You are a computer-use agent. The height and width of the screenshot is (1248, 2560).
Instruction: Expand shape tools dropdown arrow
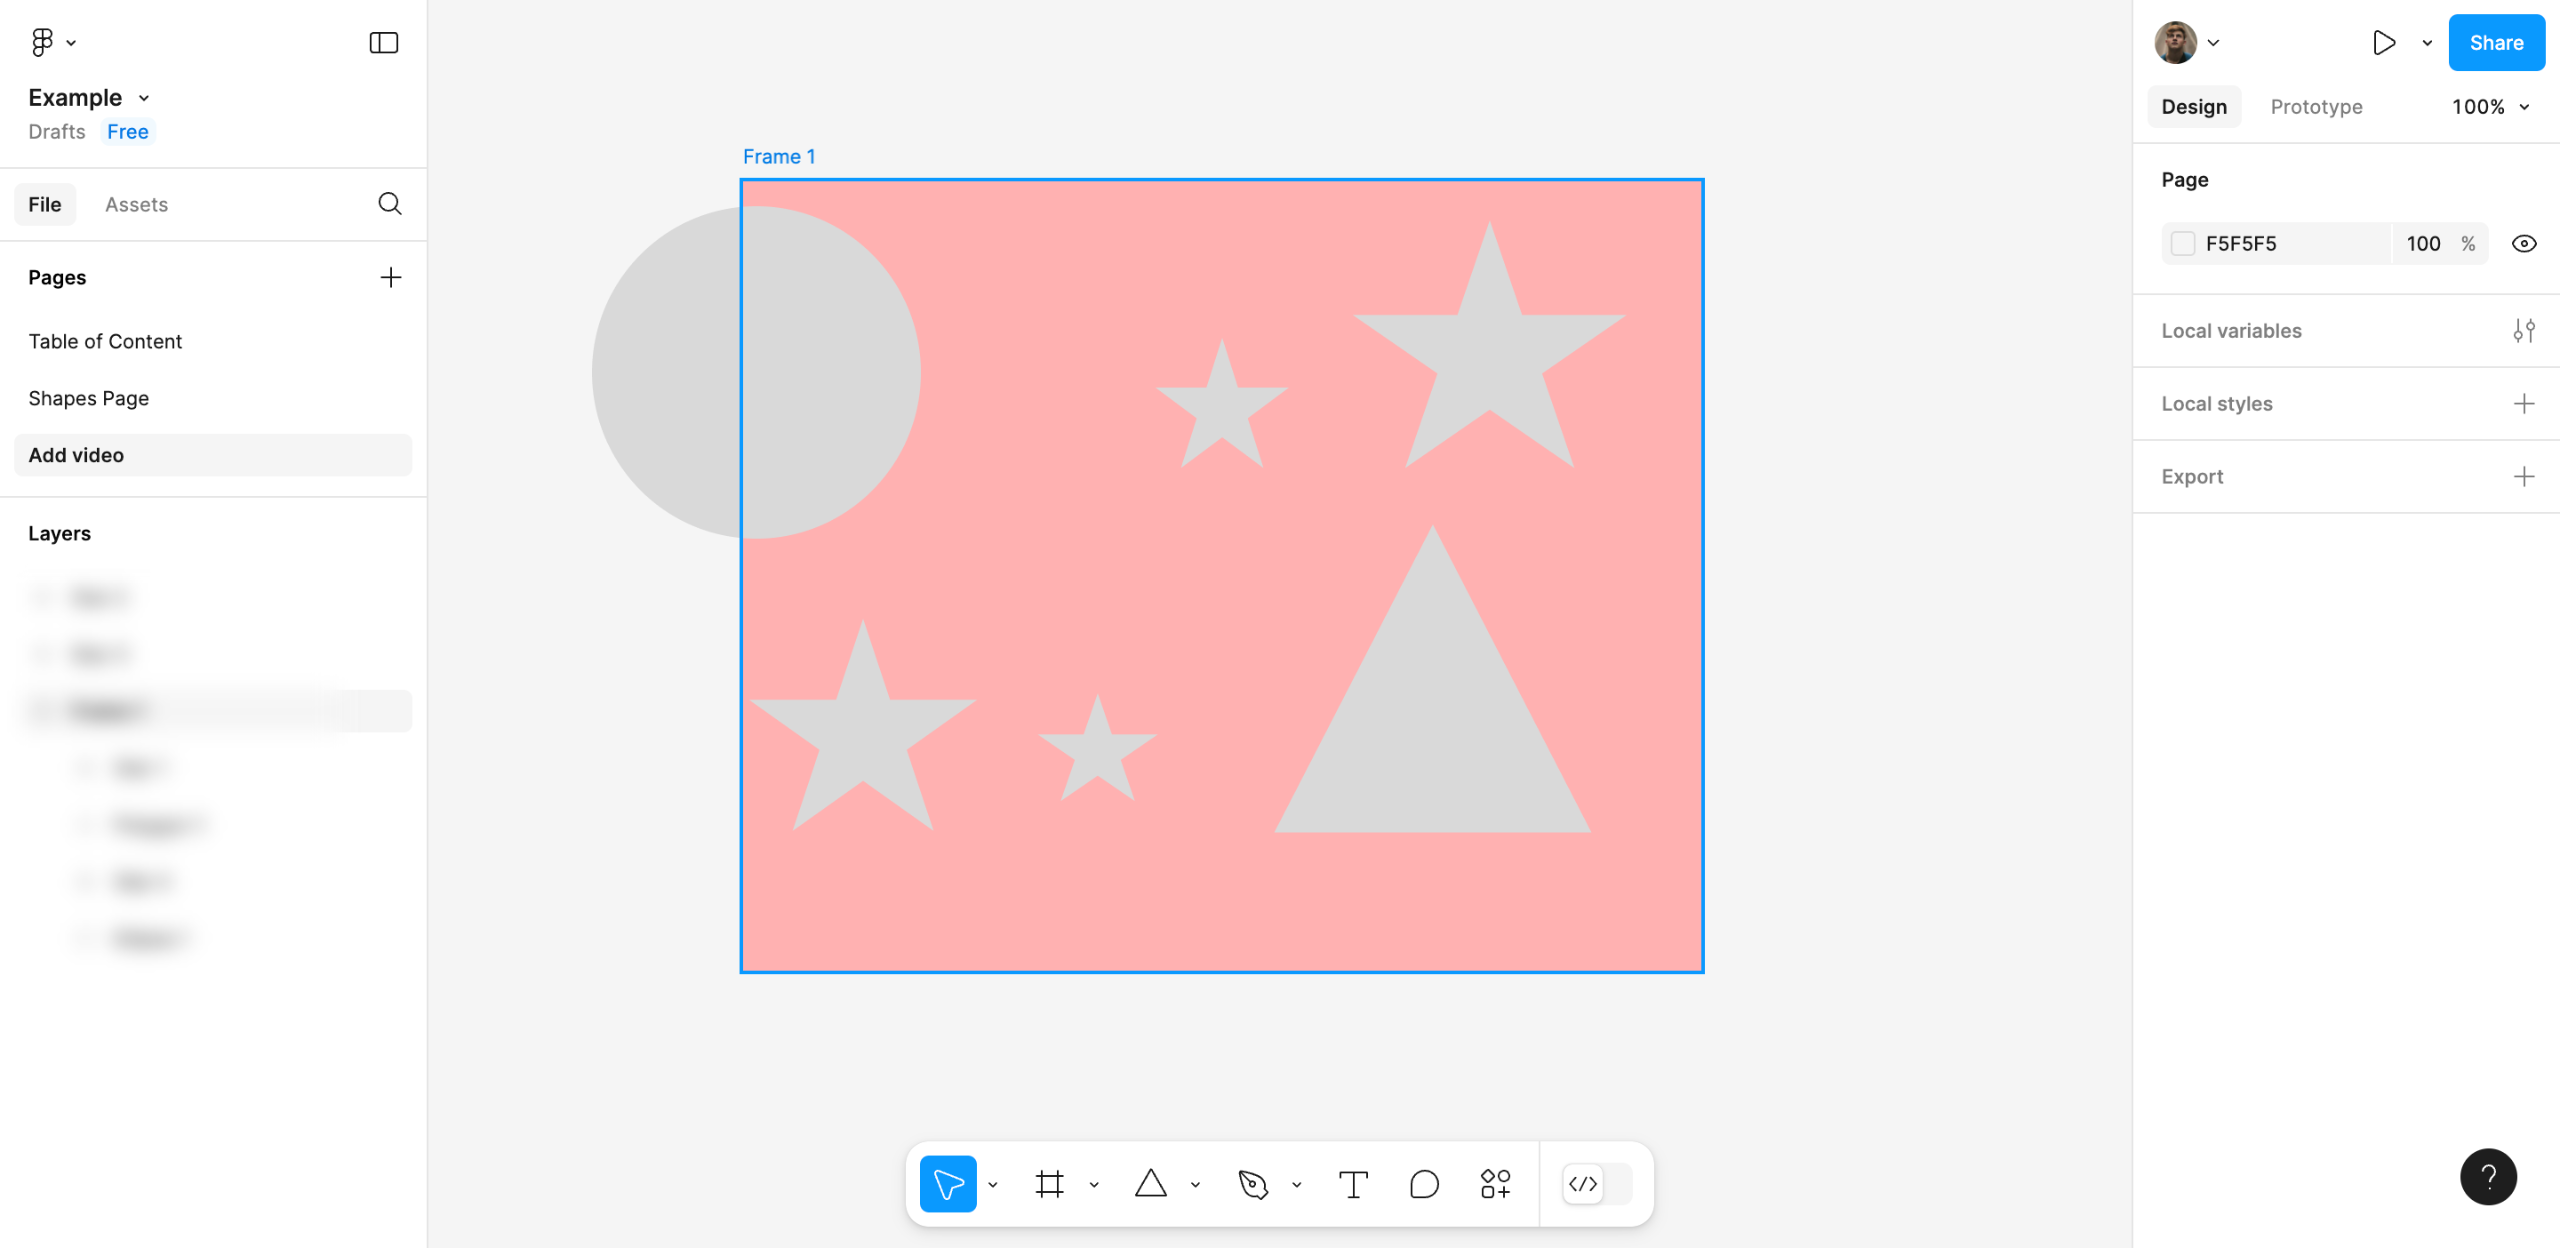click(1195, 1185)
